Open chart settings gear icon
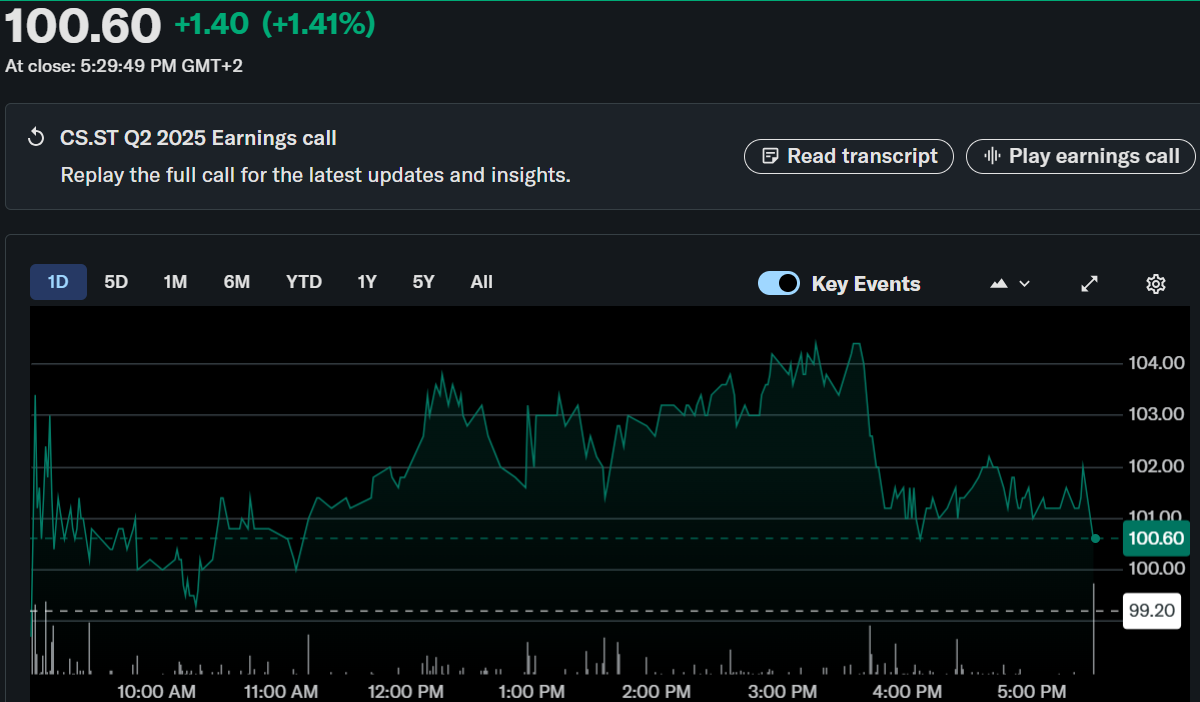Screen dimensions: 1200x702 1155,284
